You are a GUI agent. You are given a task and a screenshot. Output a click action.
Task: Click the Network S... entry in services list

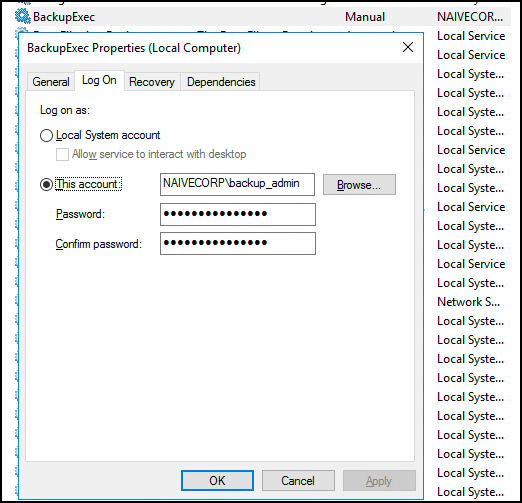pyautogui.click(x=468, y=302)
